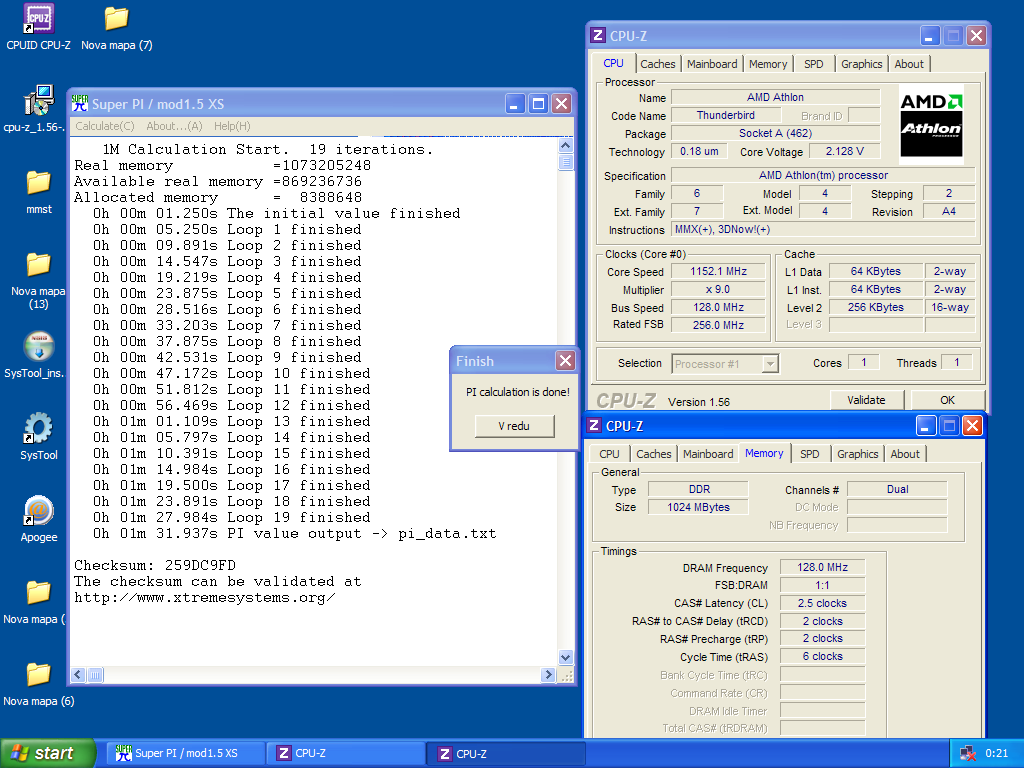Click the system tray network icon
Viewport: 1024px width, 768px height.
click(968, 754)
